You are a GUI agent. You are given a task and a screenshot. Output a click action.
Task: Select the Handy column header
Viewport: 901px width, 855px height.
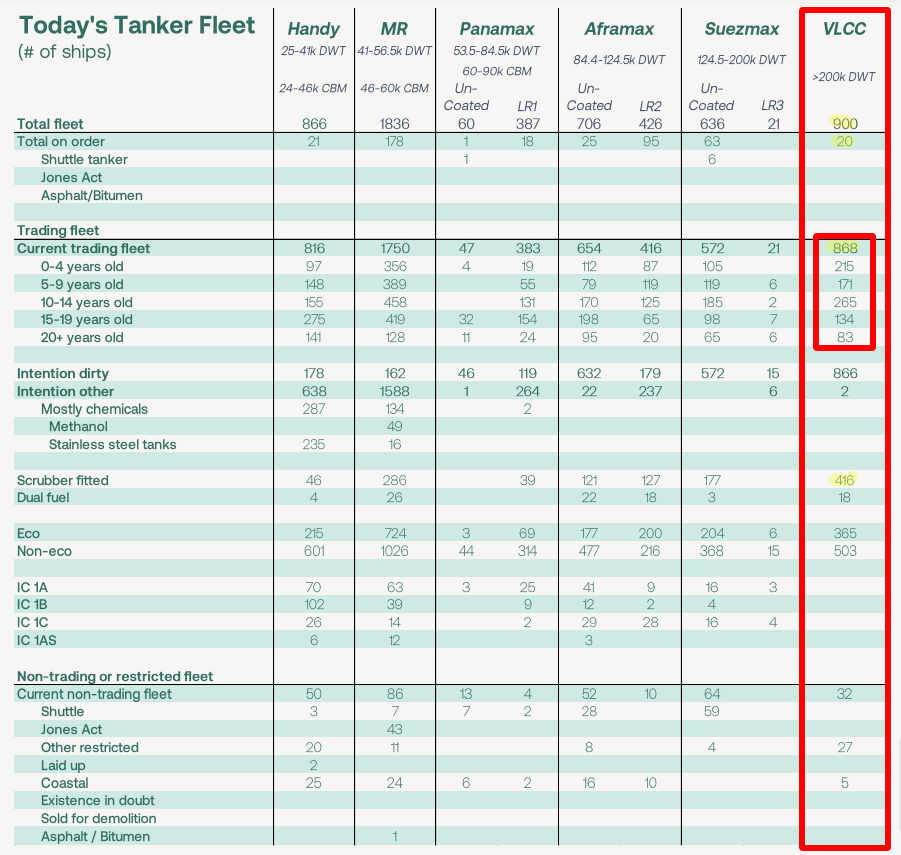coord(313,29)
